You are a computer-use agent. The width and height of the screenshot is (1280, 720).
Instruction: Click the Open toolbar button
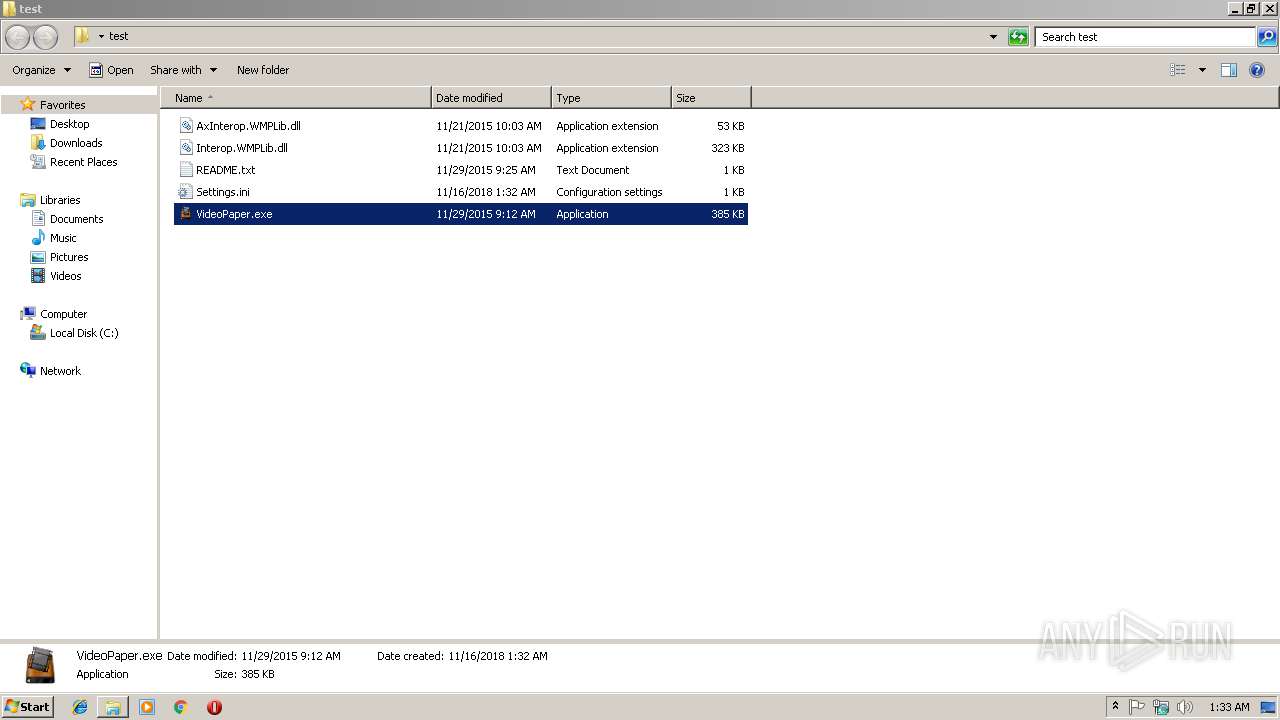(x=111, y=70)
